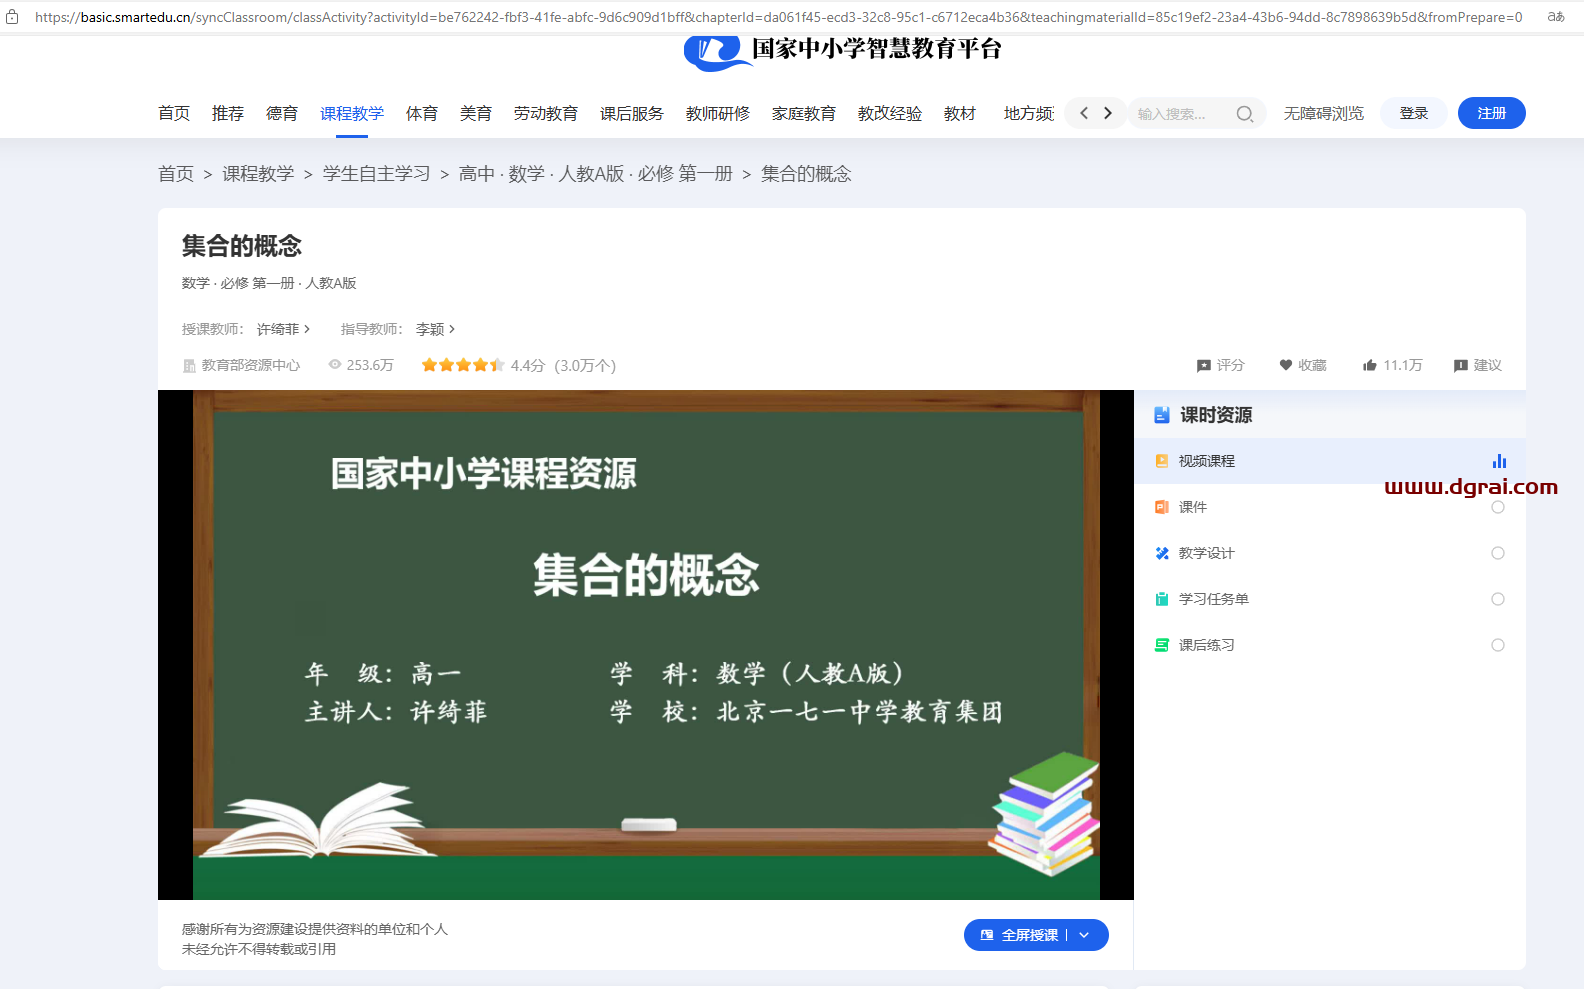This screenshot has height=989, width=1584.
Task: Select the 教学设计 status circle
Action: (x=1498, y=553)
